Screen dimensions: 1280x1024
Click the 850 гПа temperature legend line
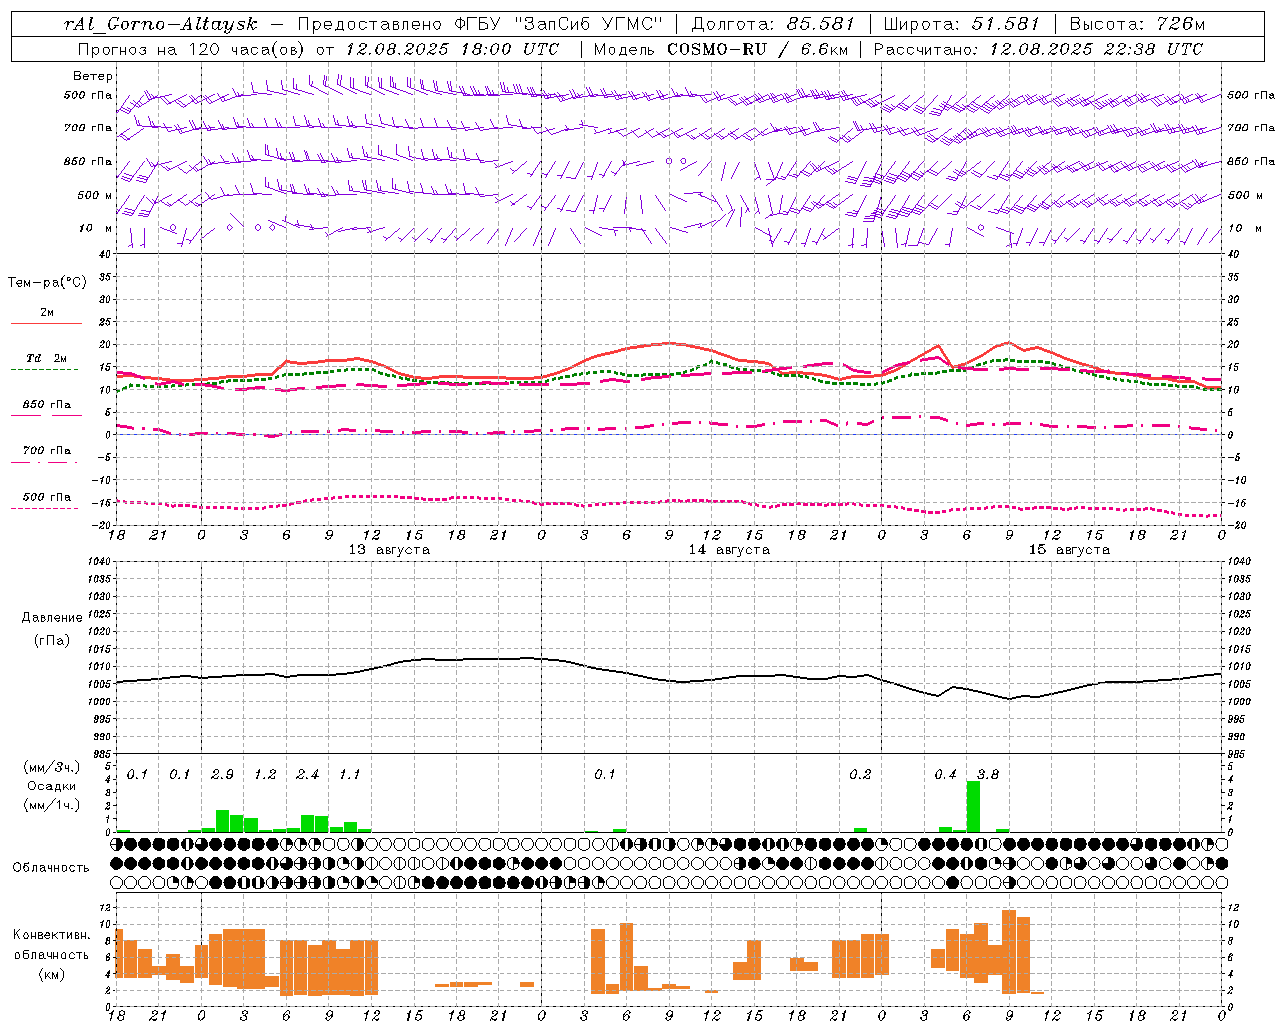click(x=46, y=415)
